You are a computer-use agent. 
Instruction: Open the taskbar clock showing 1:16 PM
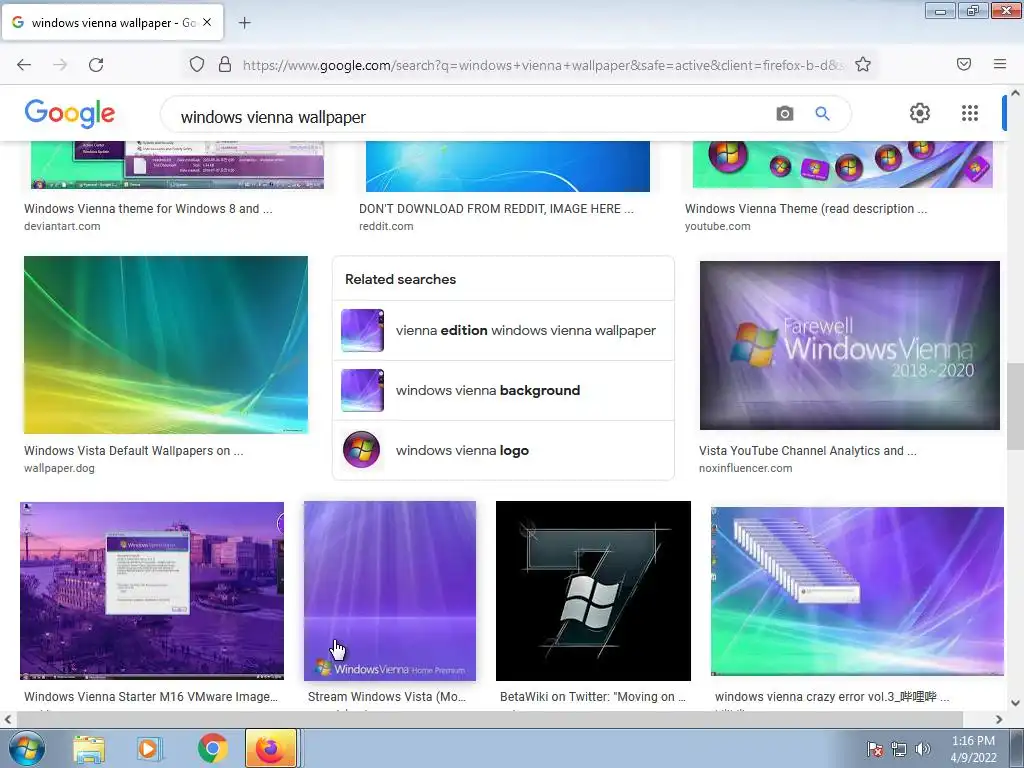point(973,749)
